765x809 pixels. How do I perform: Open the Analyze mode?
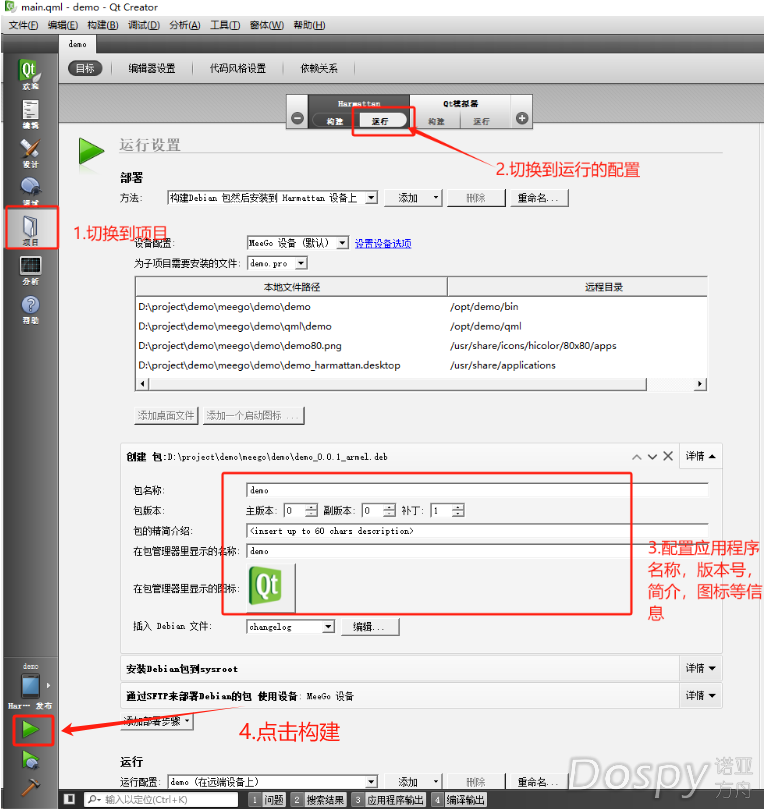[x=30, y=270]
